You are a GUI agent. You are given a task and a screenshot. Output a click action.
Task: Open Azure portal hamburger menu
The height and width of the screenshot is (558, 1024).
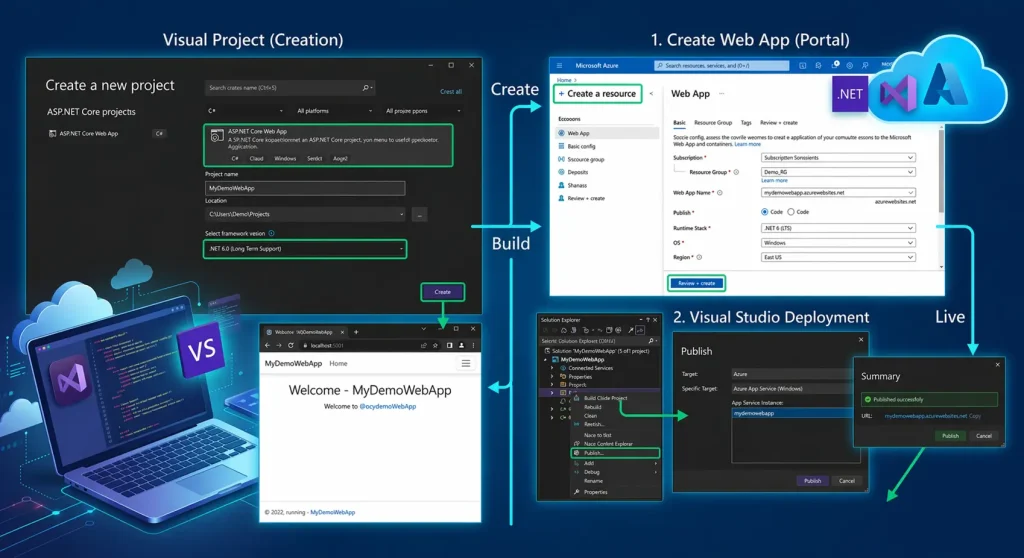tap(559, 65)
